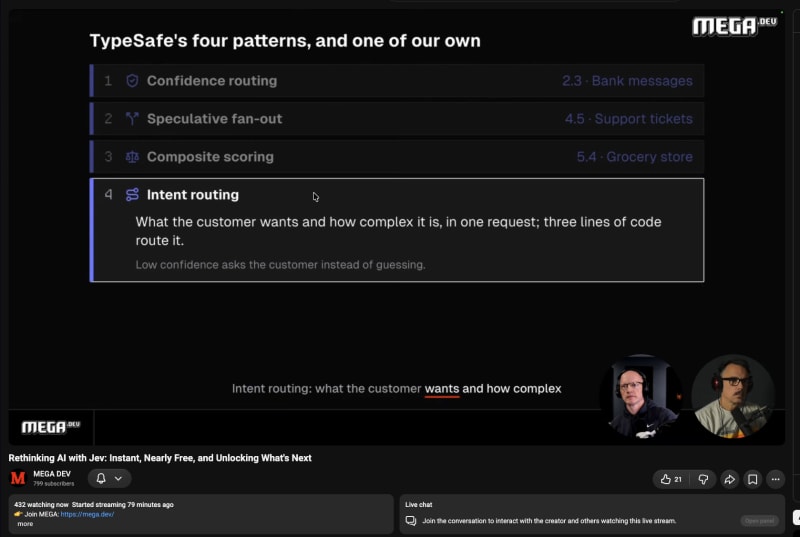The image size is (800, 537).
Task: Click the video title 'Rethinking AI with Jev'
Action: tap(160, 458)
